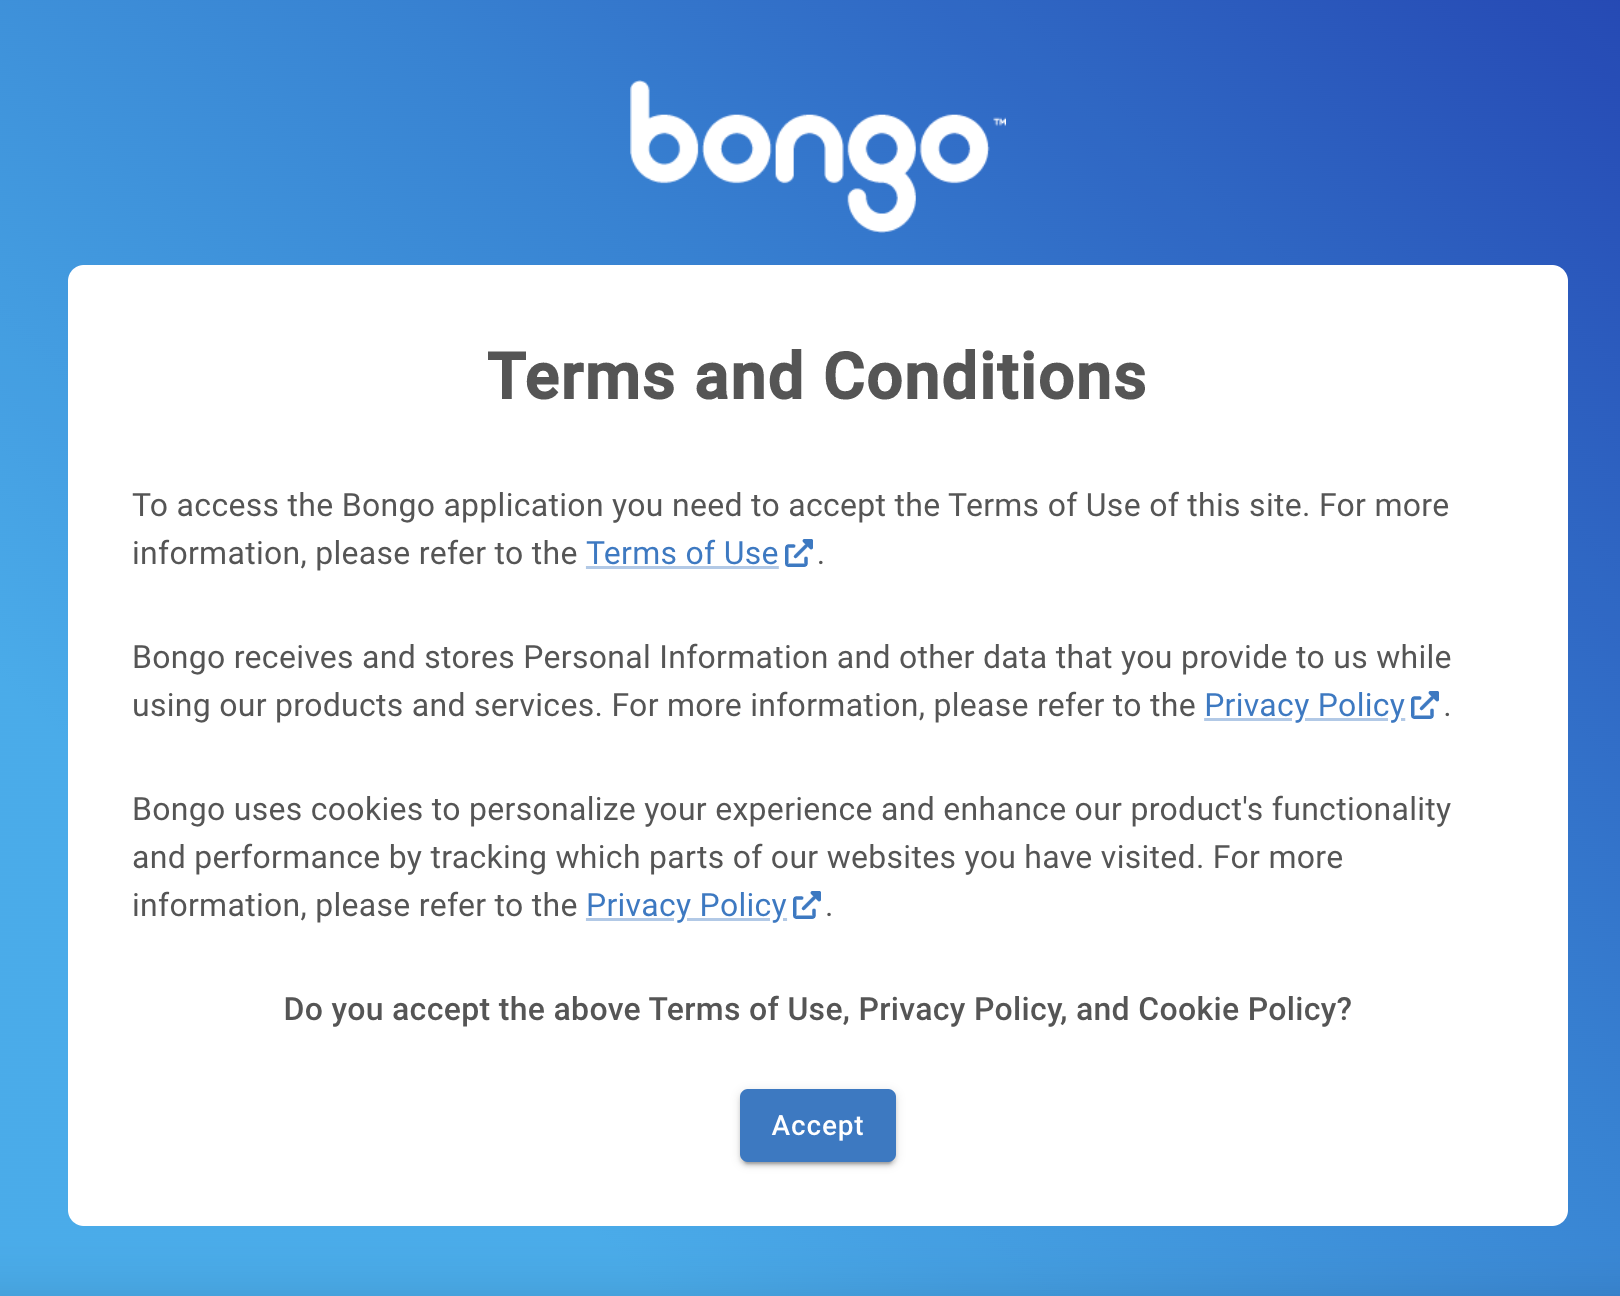Click "Privacy Policy," in the bold question
1620x1296 pixels.
962,1009
